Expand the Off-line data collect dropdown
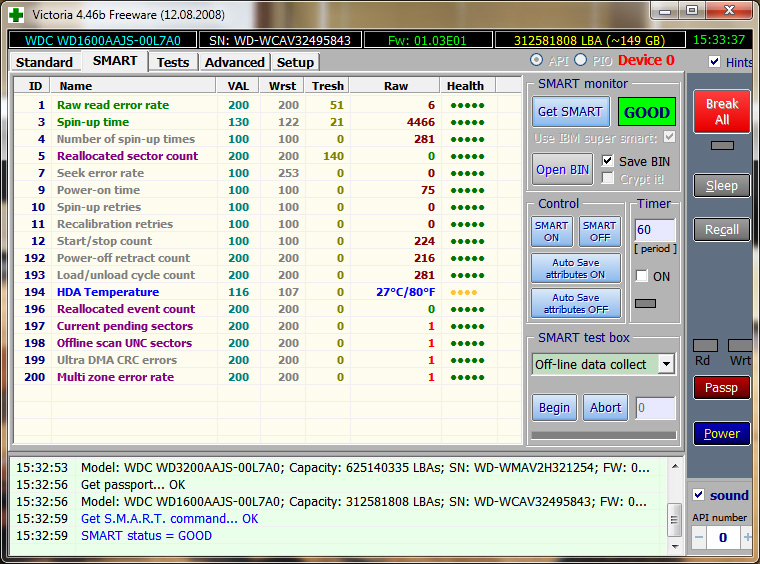Image resolution: width=760 pixels, height=564 pixels. pos(666,364)
